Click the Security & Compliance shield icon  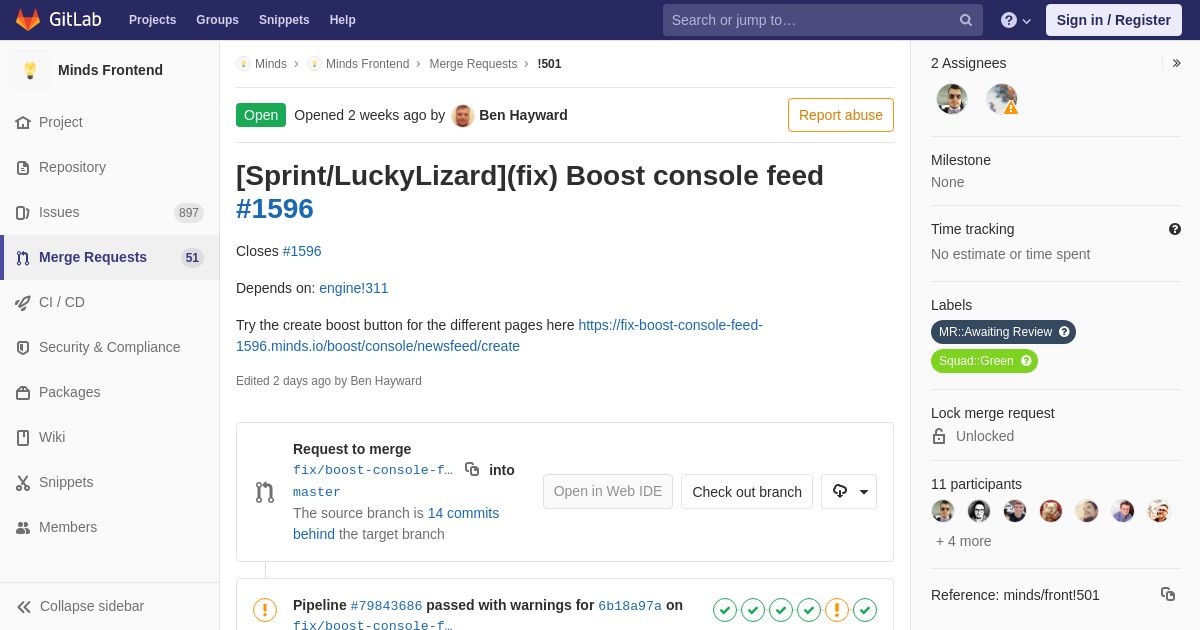coord(23,347)
